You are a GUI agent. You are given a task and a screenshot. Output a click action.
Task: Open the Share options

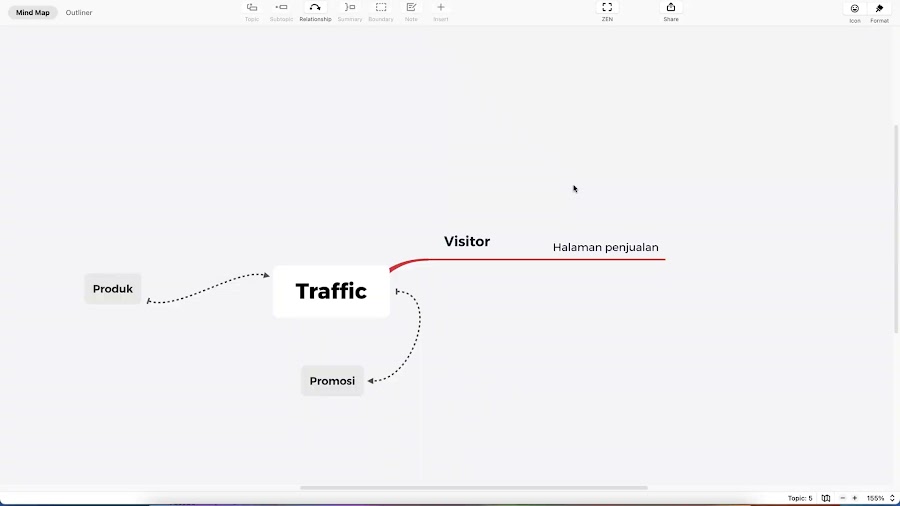(x=671, y=12)
